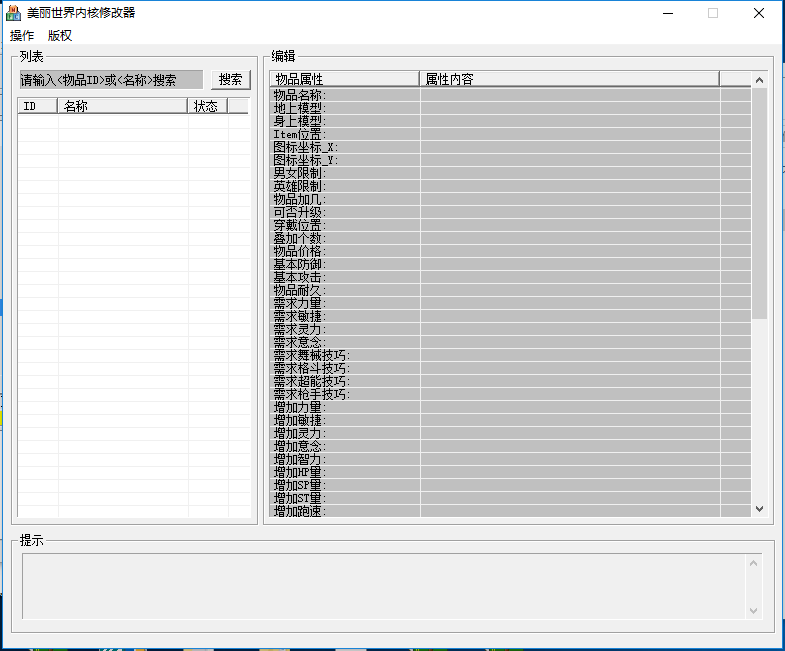Click the 物品属性 column header
The width and height of the screenshot is (785, 651).
(344, 79)
